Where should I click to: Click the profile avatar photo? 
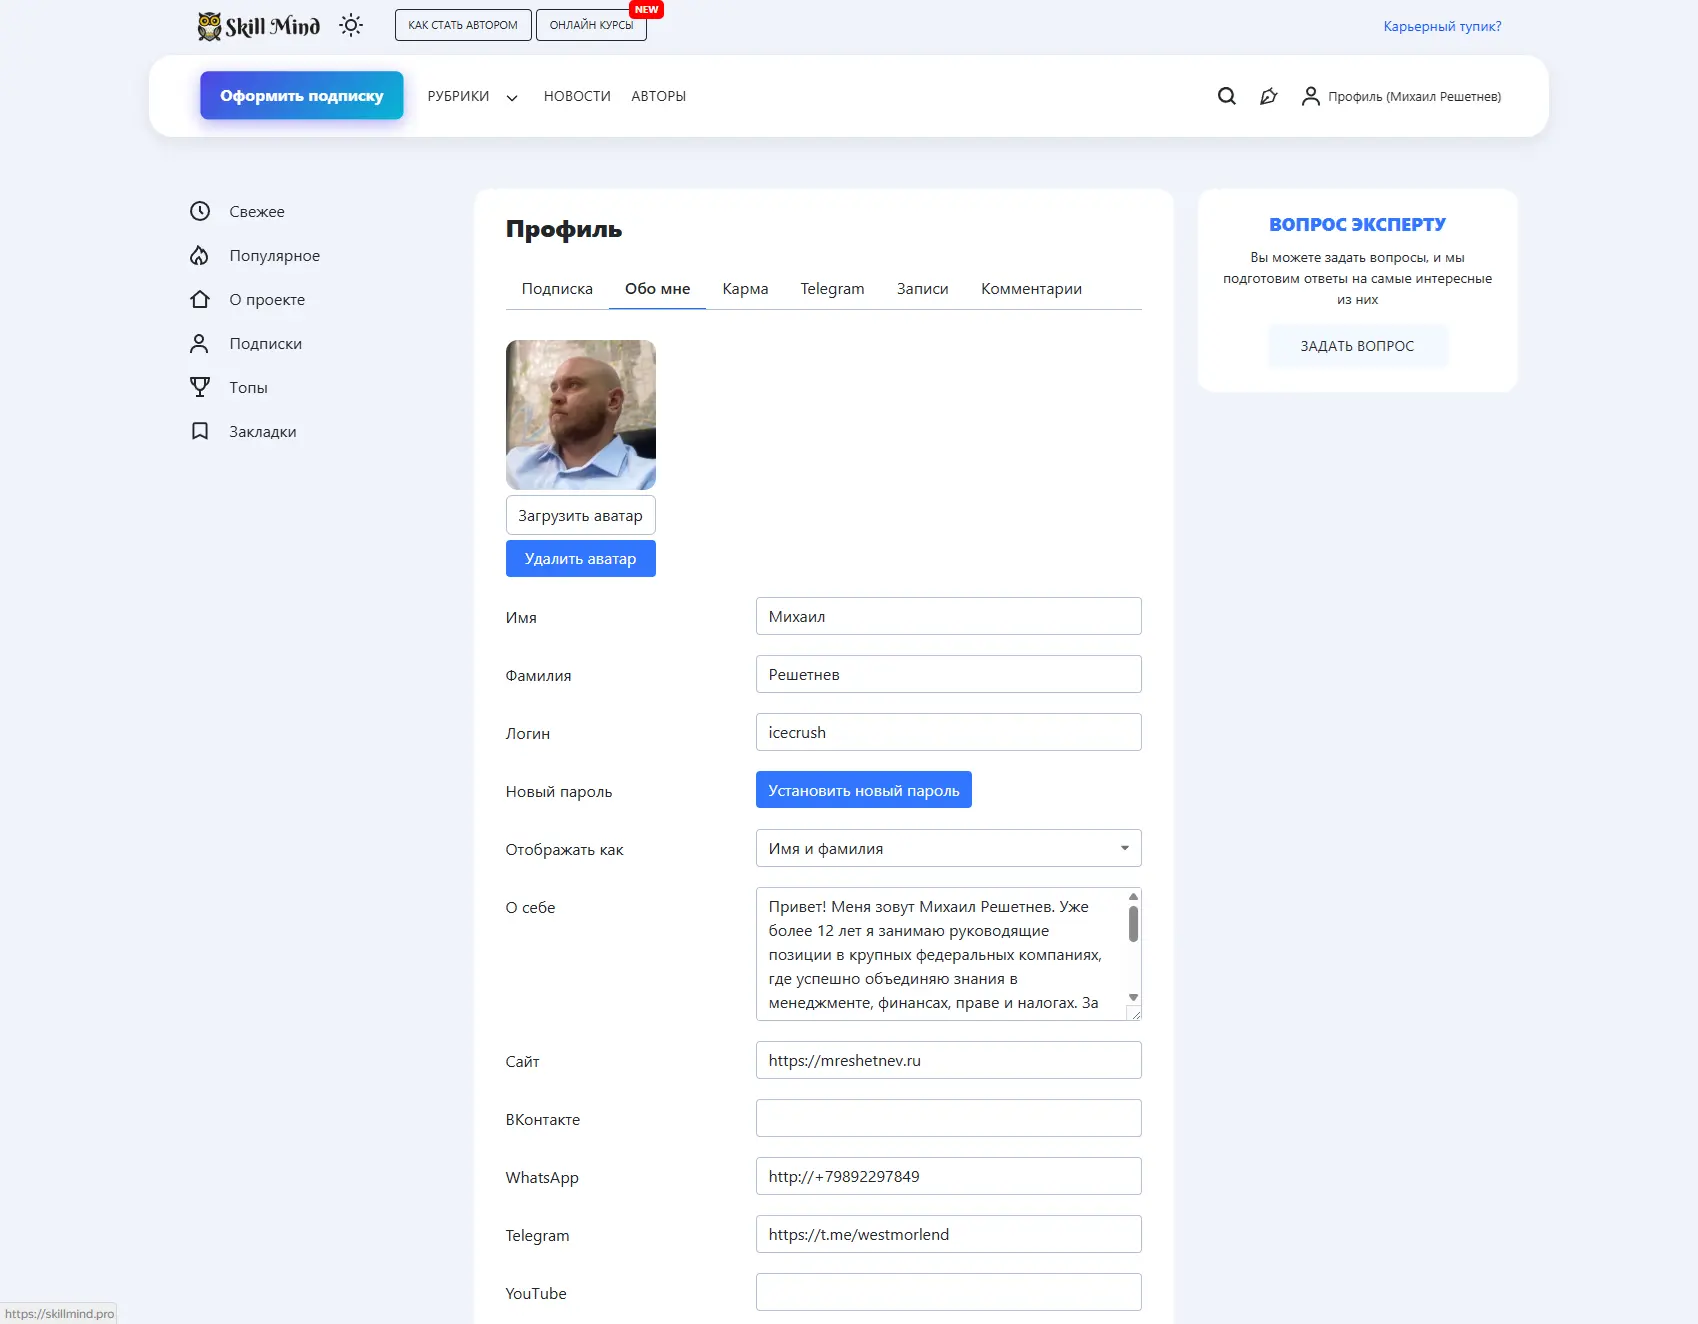[x=580, y=414]
